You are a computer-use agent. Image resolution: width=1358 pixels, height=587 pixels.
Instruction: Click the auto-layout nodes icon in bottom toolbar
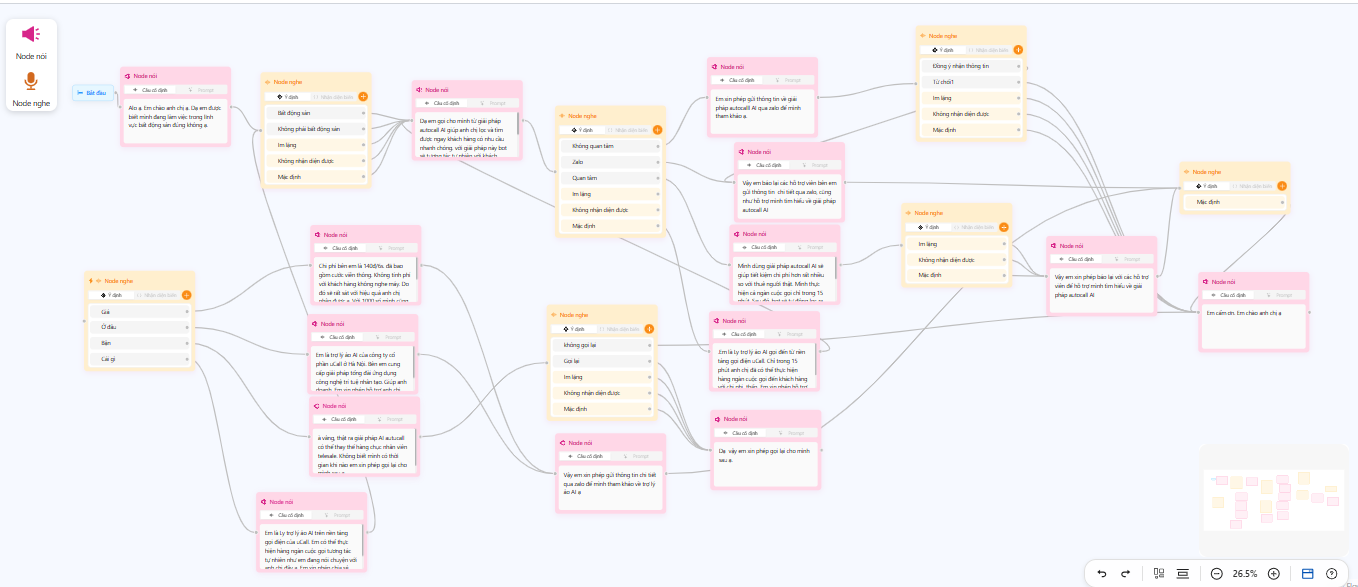pyautogui.click(x=1159, y=573)
